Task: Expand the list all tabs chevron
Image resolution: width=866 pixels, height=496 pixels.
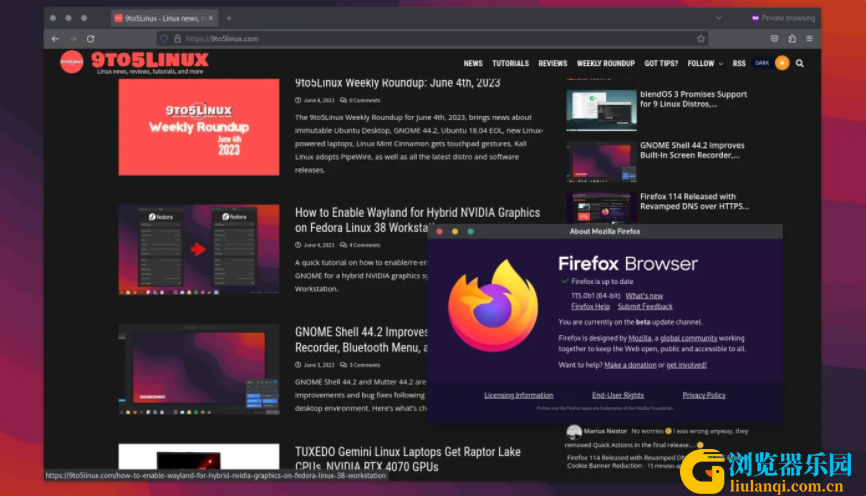Action: click(x=719, y=18)
